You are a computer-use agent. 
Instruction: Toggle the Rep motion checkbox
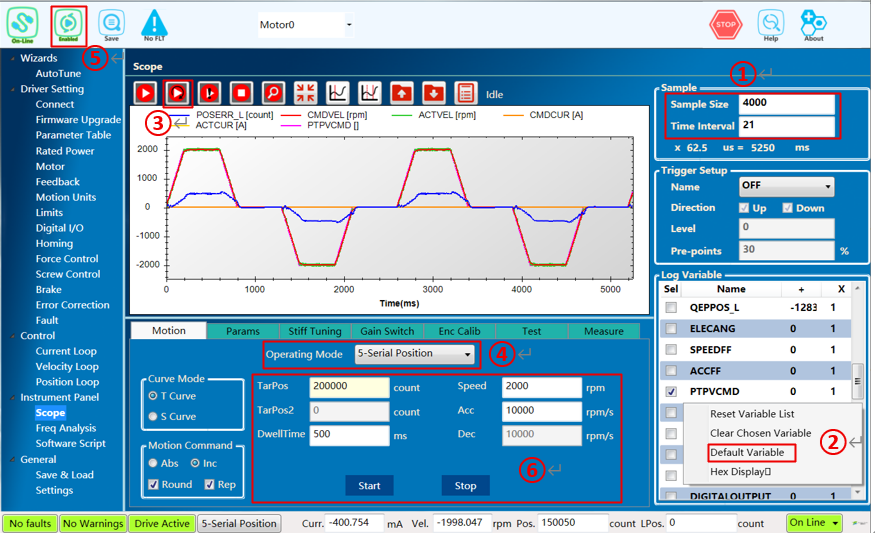[209, 484]
